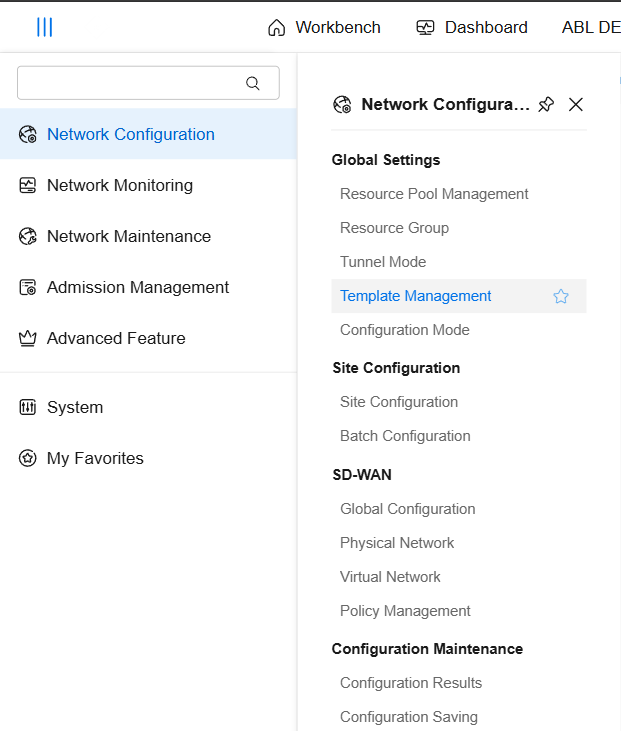Click the Advanced Feature crown icon
Screen dimensions: 621x731
pyautogui.click(x=28, y=338)
